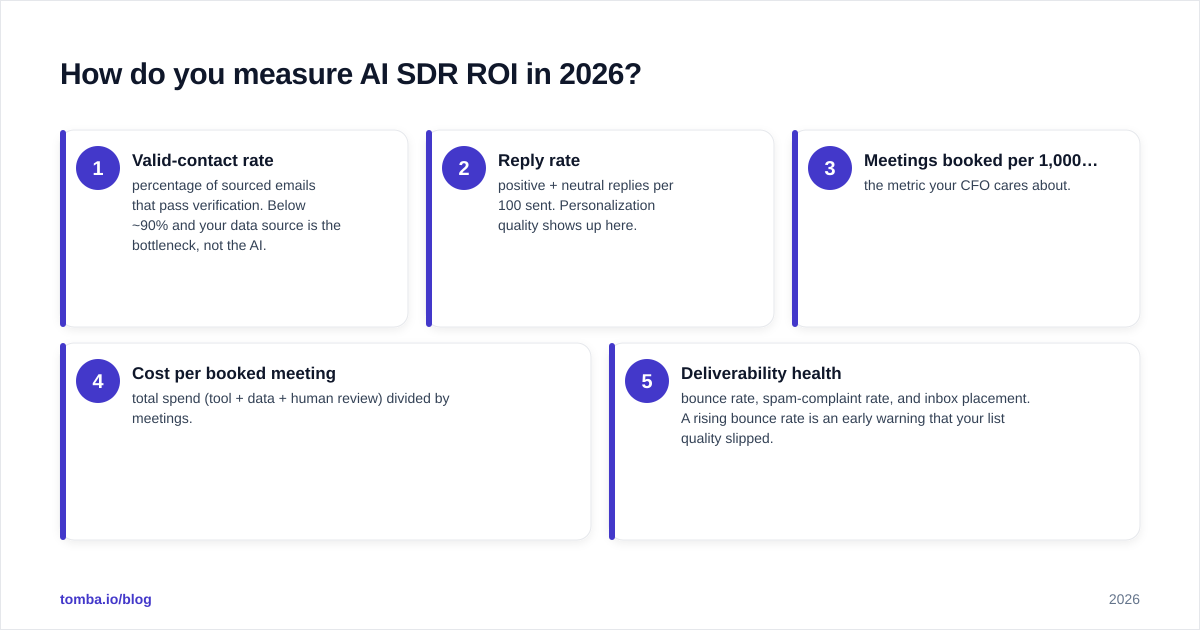
Task: Select the 'Meetings booked per 1,000…' heading
Action: pos(981,160)
